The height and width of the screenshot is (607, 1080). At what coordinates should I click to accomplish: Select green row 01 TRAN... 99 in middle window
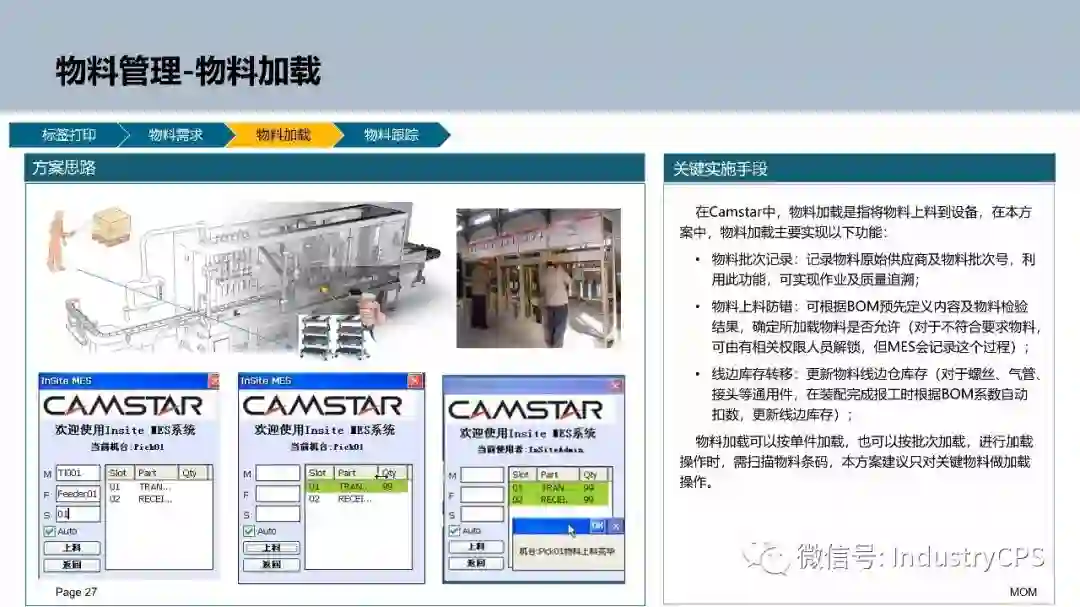point(357,486)
